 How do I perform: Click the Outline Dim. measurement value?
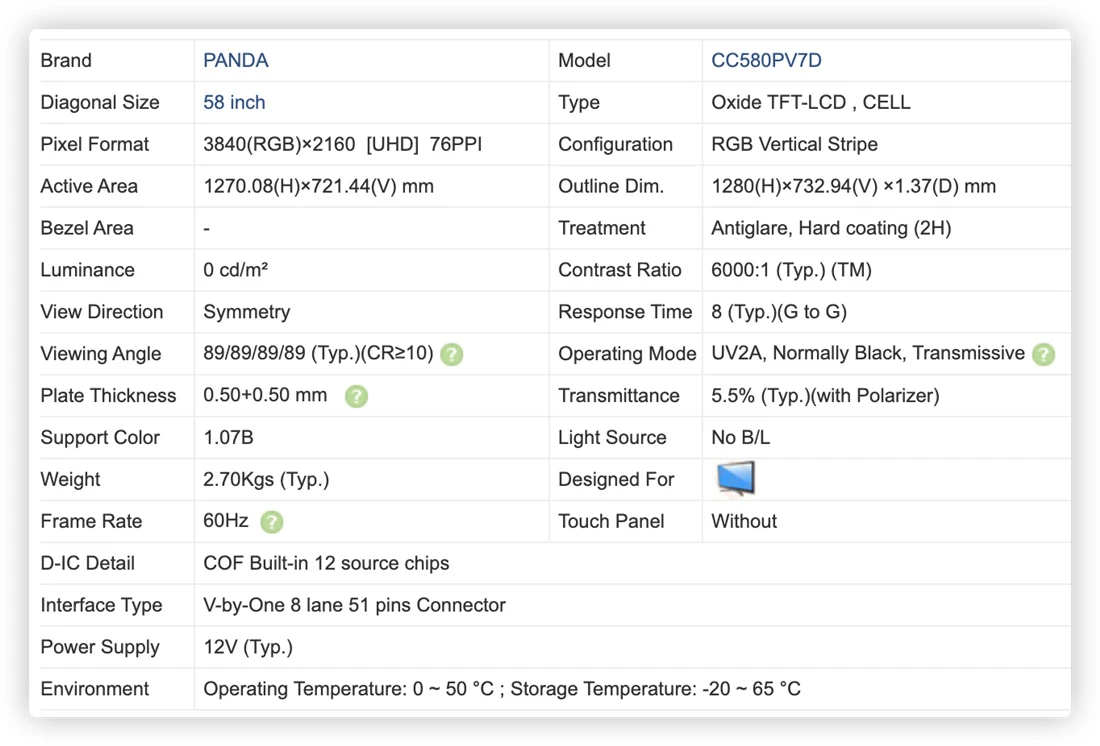click(x=854, y=187)
